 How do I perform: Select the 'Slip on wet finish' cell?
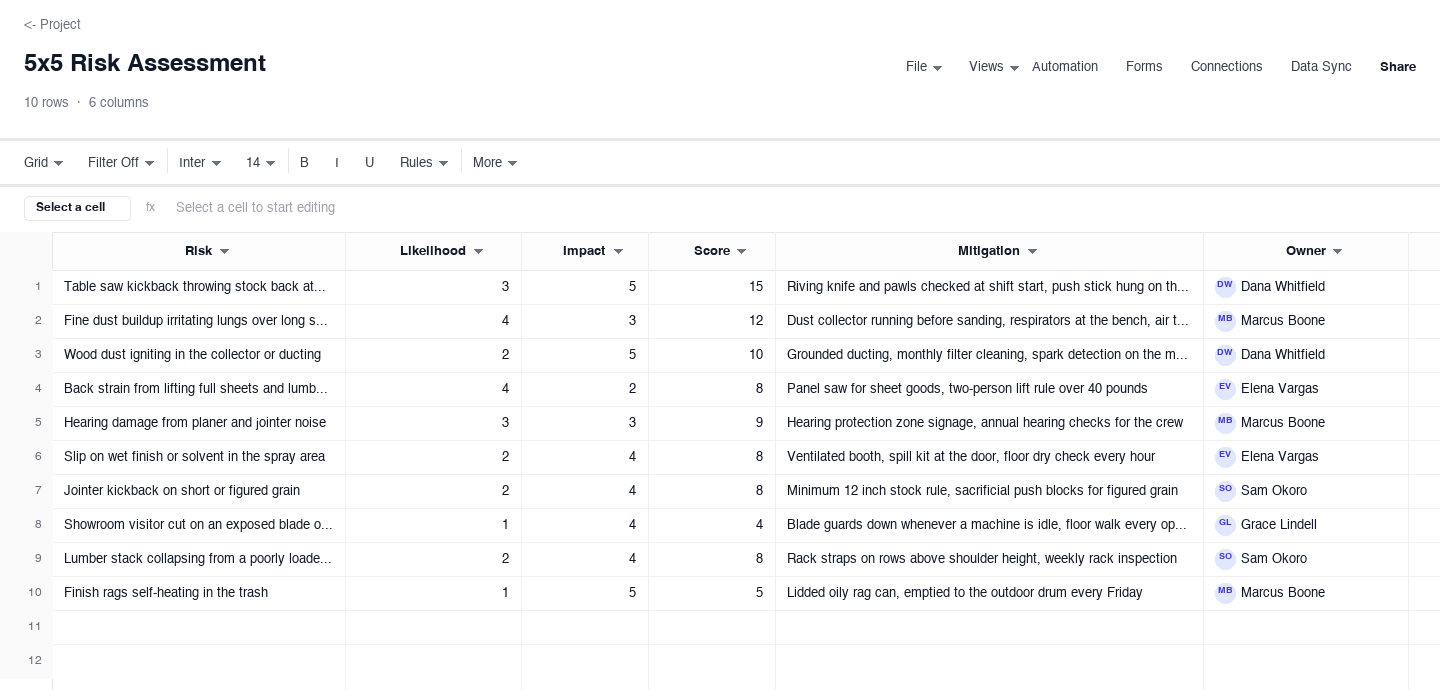(199, 457)
